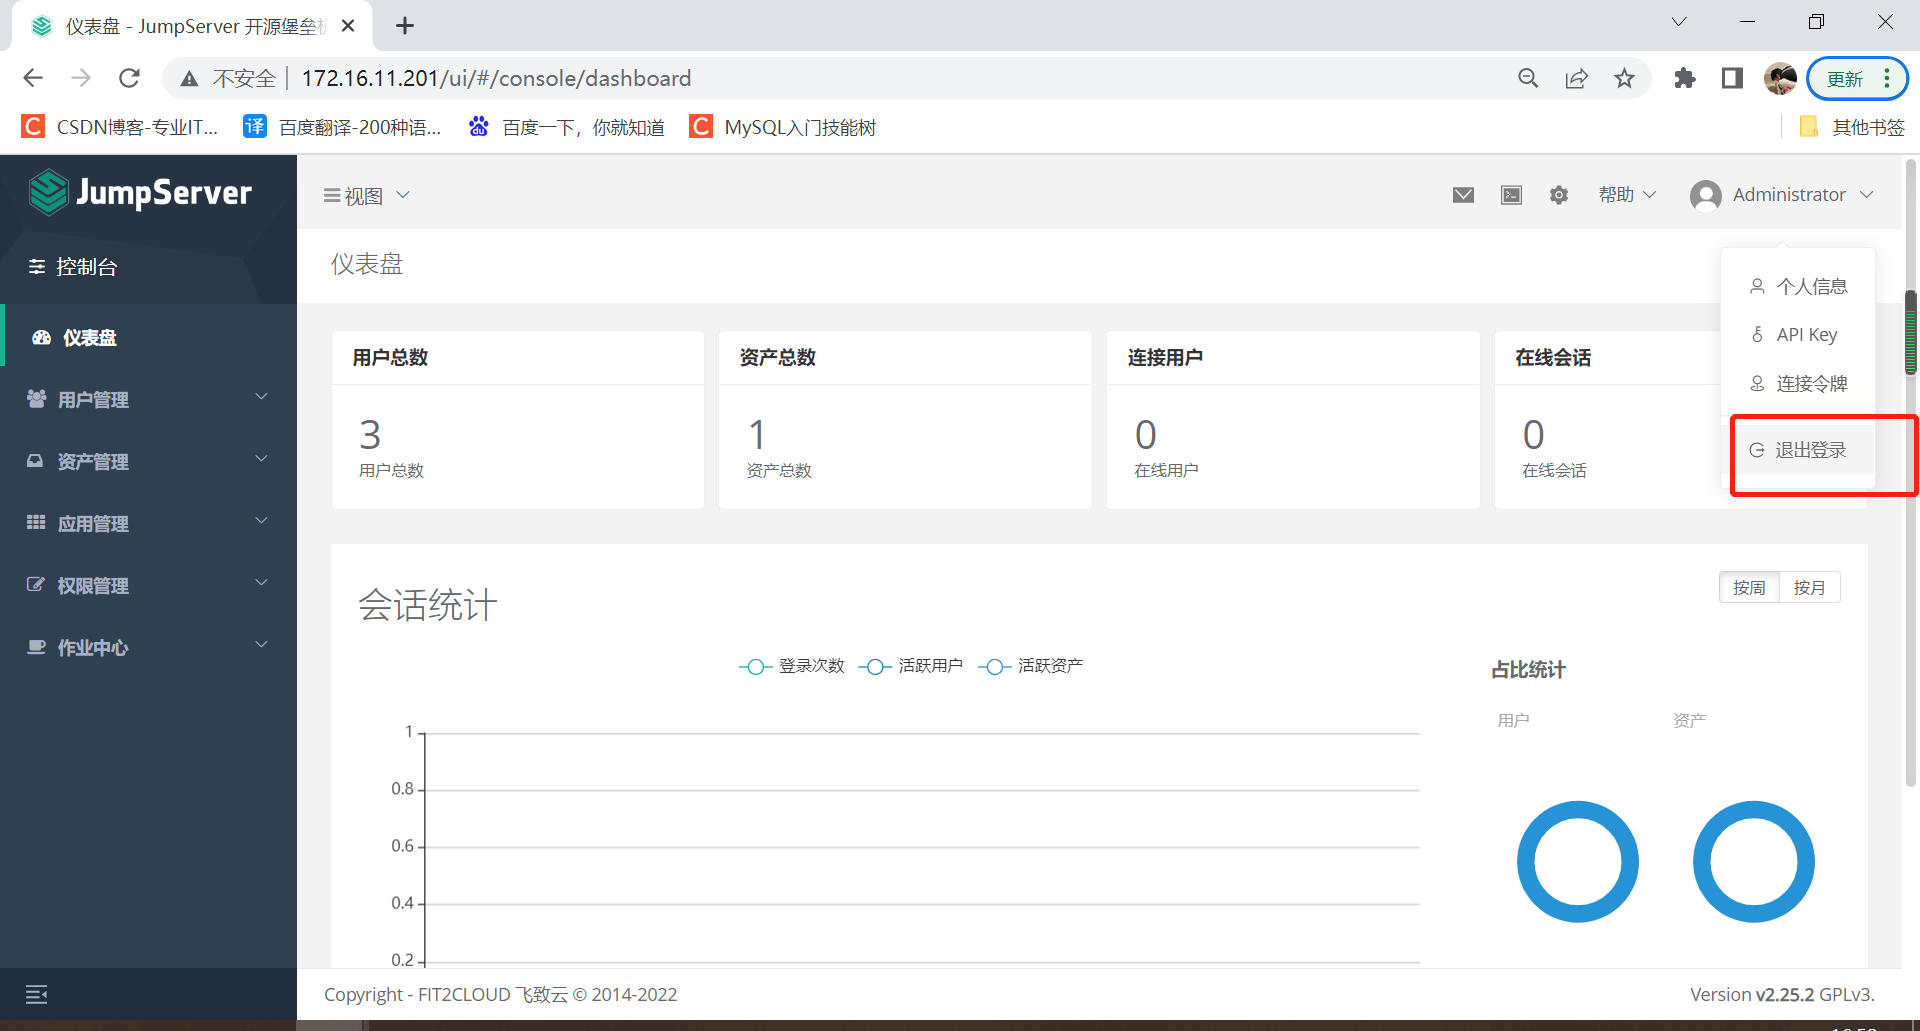Open the mail messages icon in header
Image resolution: width=1920 pixels, height=1031 pixels.
click(x=1463, y=195)
